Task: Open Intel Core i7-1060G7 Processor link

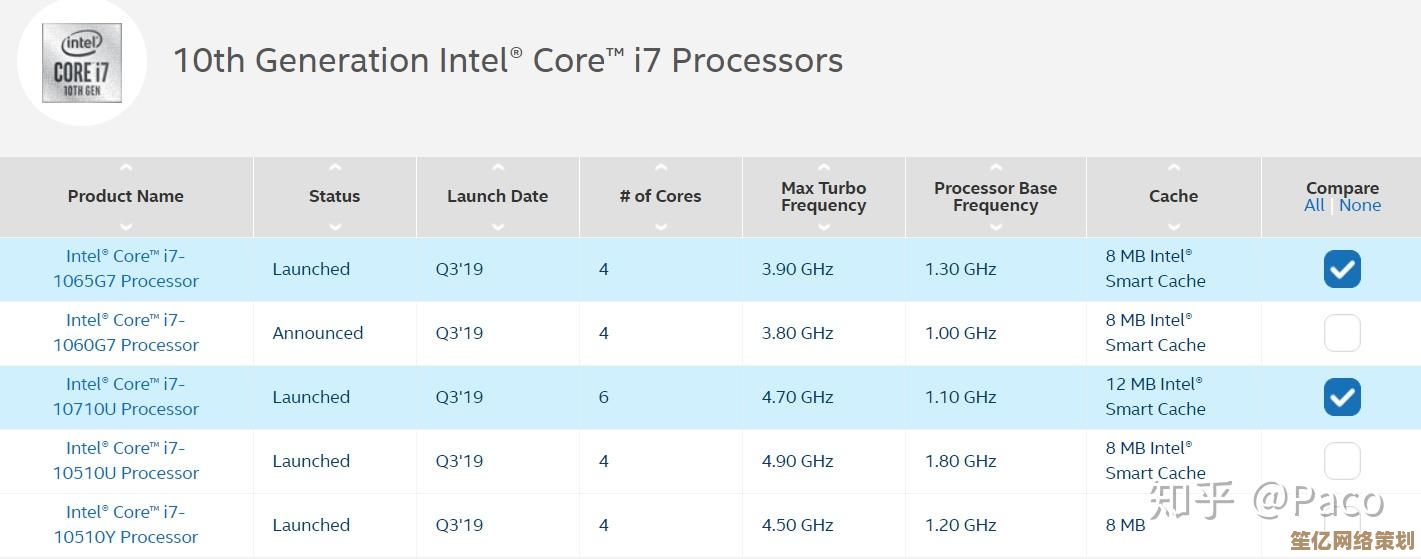Action: coord(126,333)
